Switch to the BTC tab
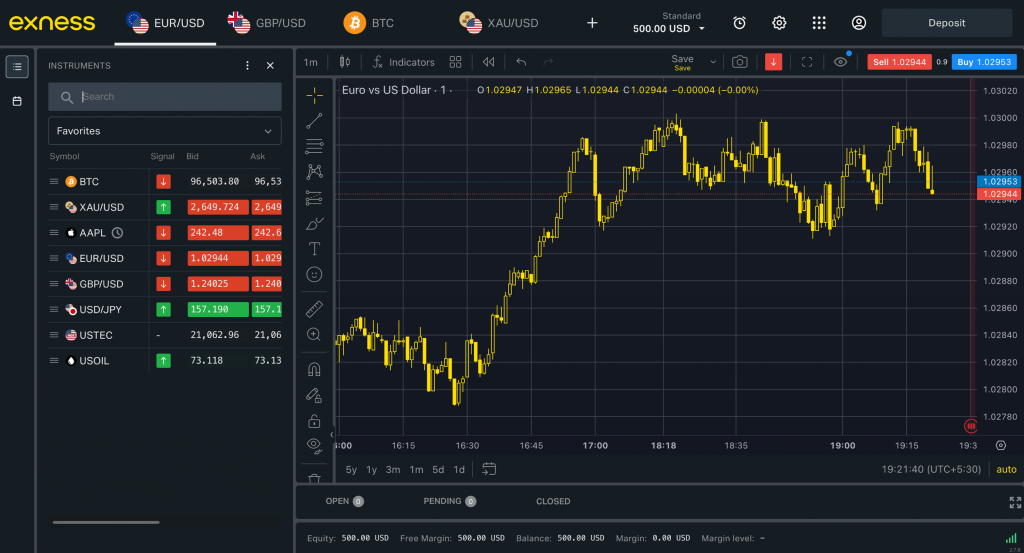 pyautogui.click(x=369, y=23)
